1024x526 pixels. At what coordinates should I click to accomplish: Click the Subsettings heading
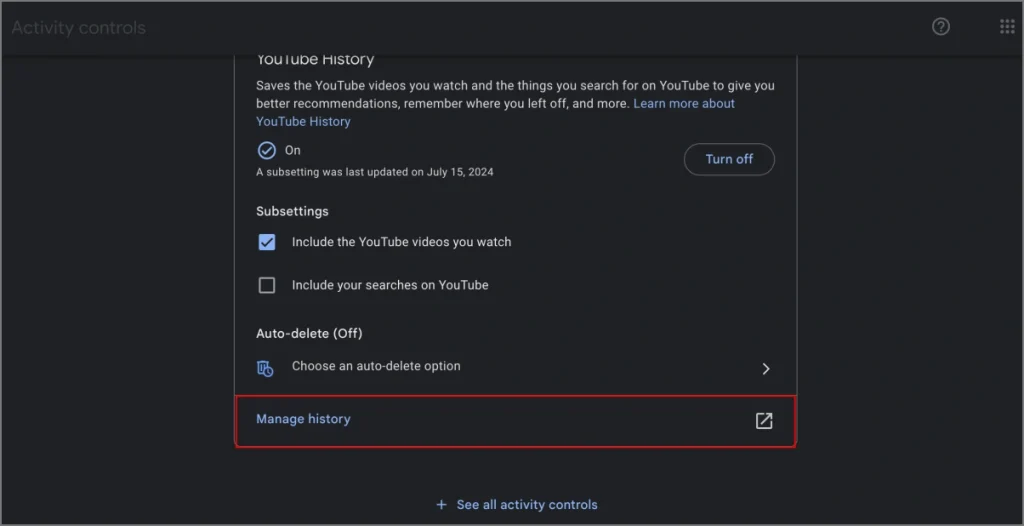292,211
